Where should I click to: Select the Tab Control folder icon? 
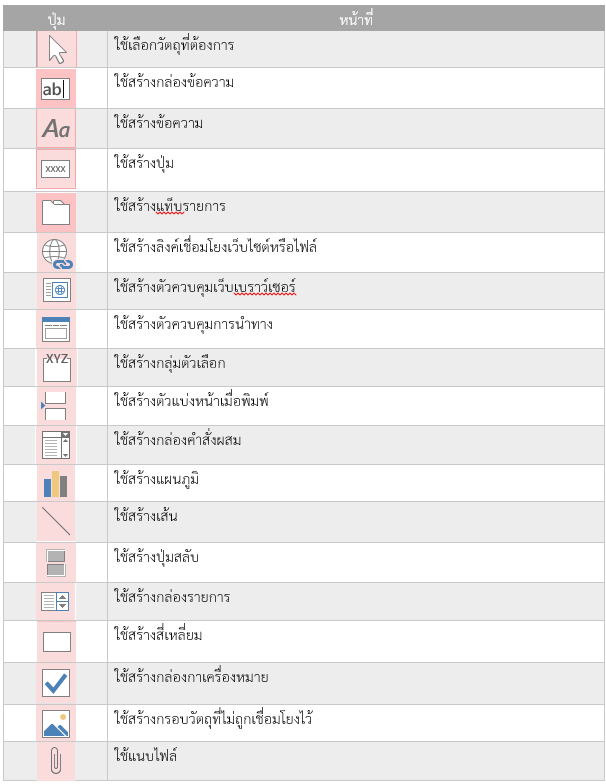(x=56, y=211)
